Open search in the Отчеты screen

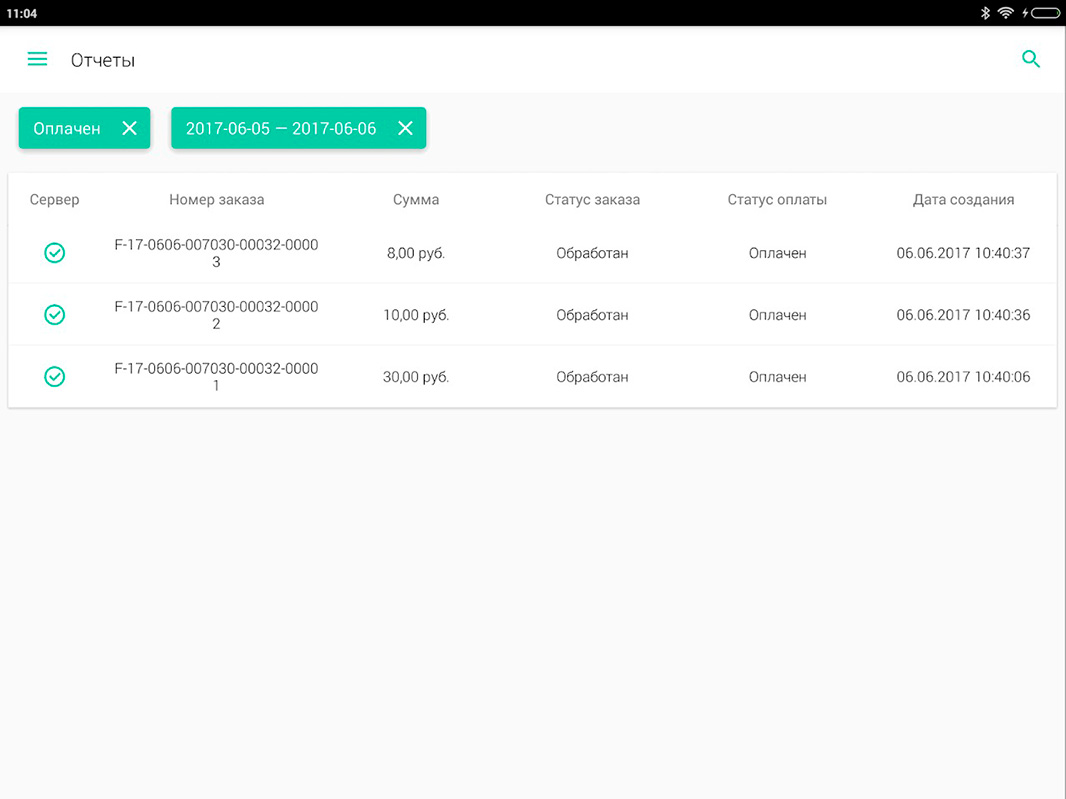pyautogui.click(x=1031, y=59)
